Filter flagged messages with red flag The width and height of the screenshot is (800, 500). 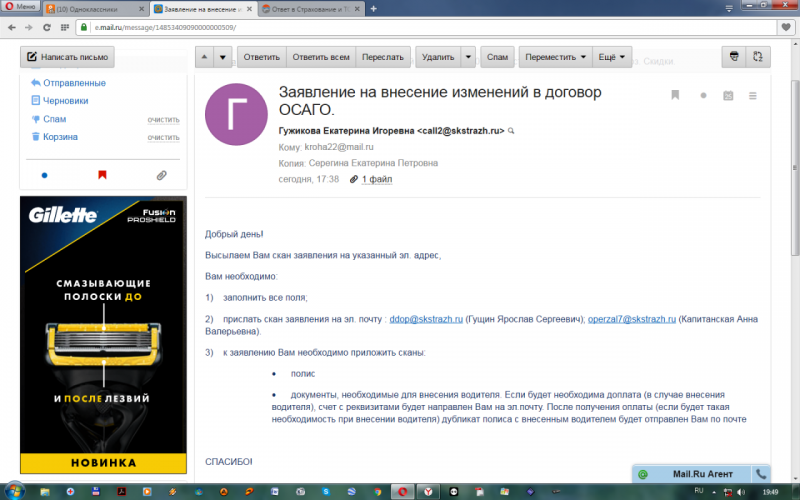(102, 175)
